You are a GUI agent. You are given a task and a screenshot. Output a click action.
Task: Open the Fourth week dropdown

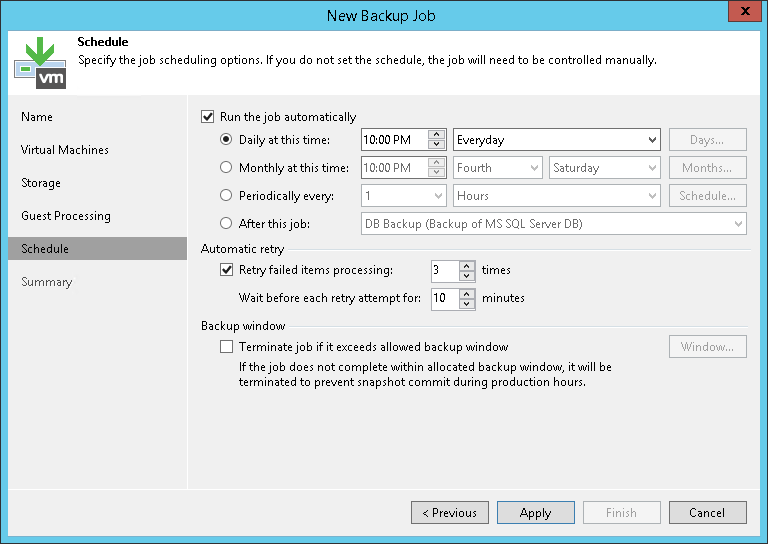point(497,167)
